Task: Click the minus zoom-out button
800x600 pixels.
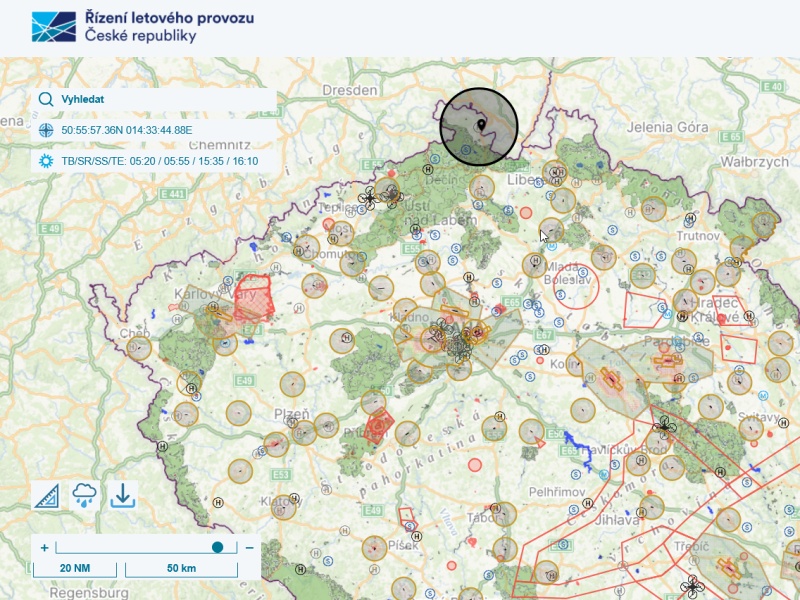Action: (x=249, y=547)
